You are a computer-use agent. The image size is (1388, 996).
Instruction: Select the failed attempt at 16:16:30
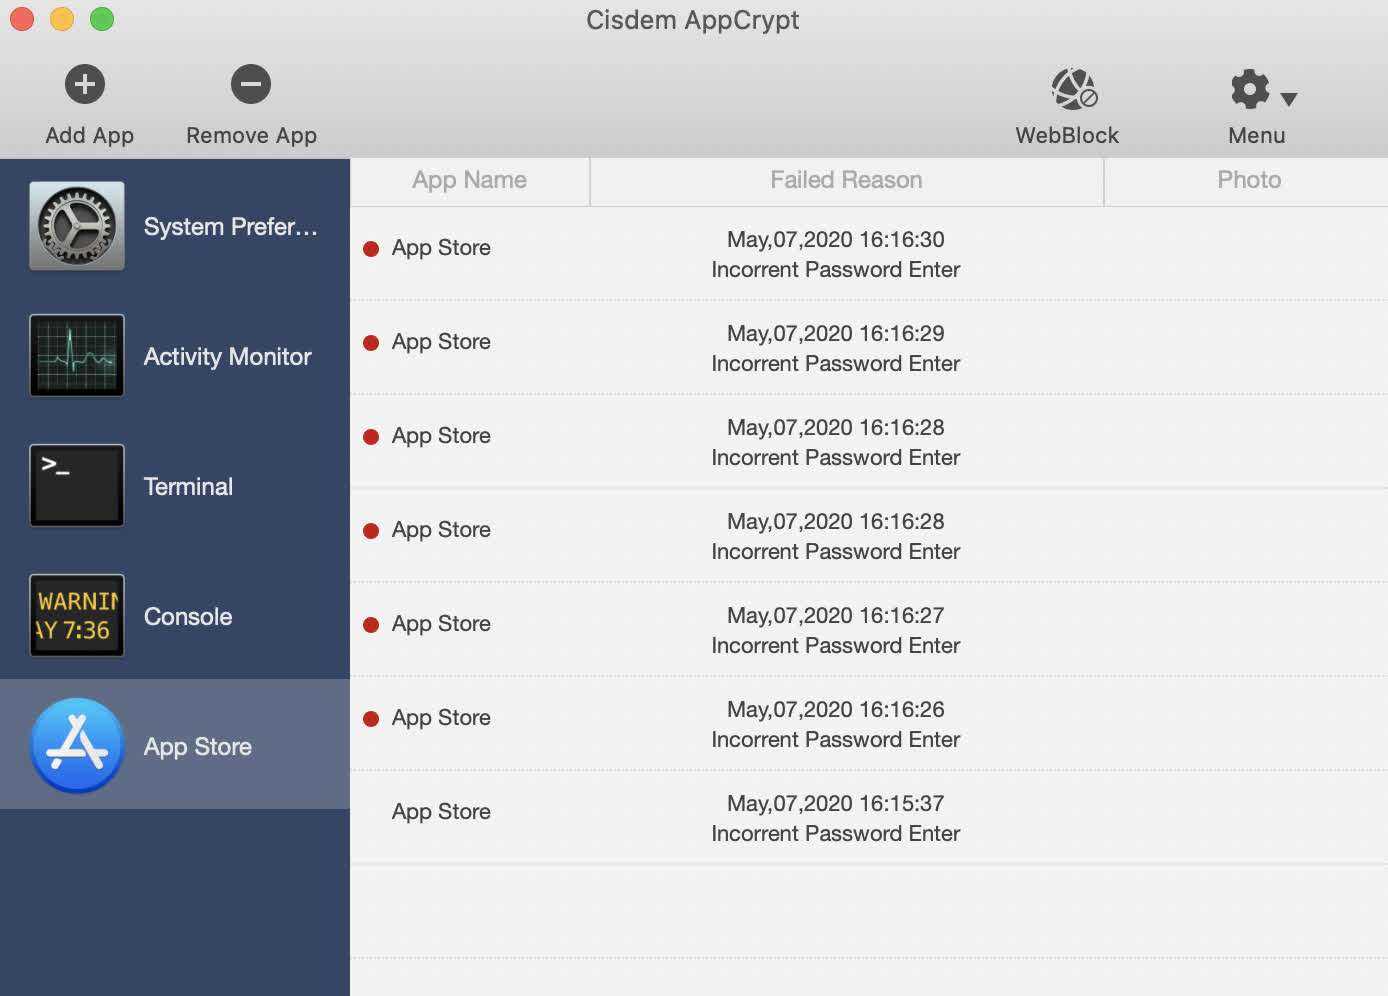835,254
